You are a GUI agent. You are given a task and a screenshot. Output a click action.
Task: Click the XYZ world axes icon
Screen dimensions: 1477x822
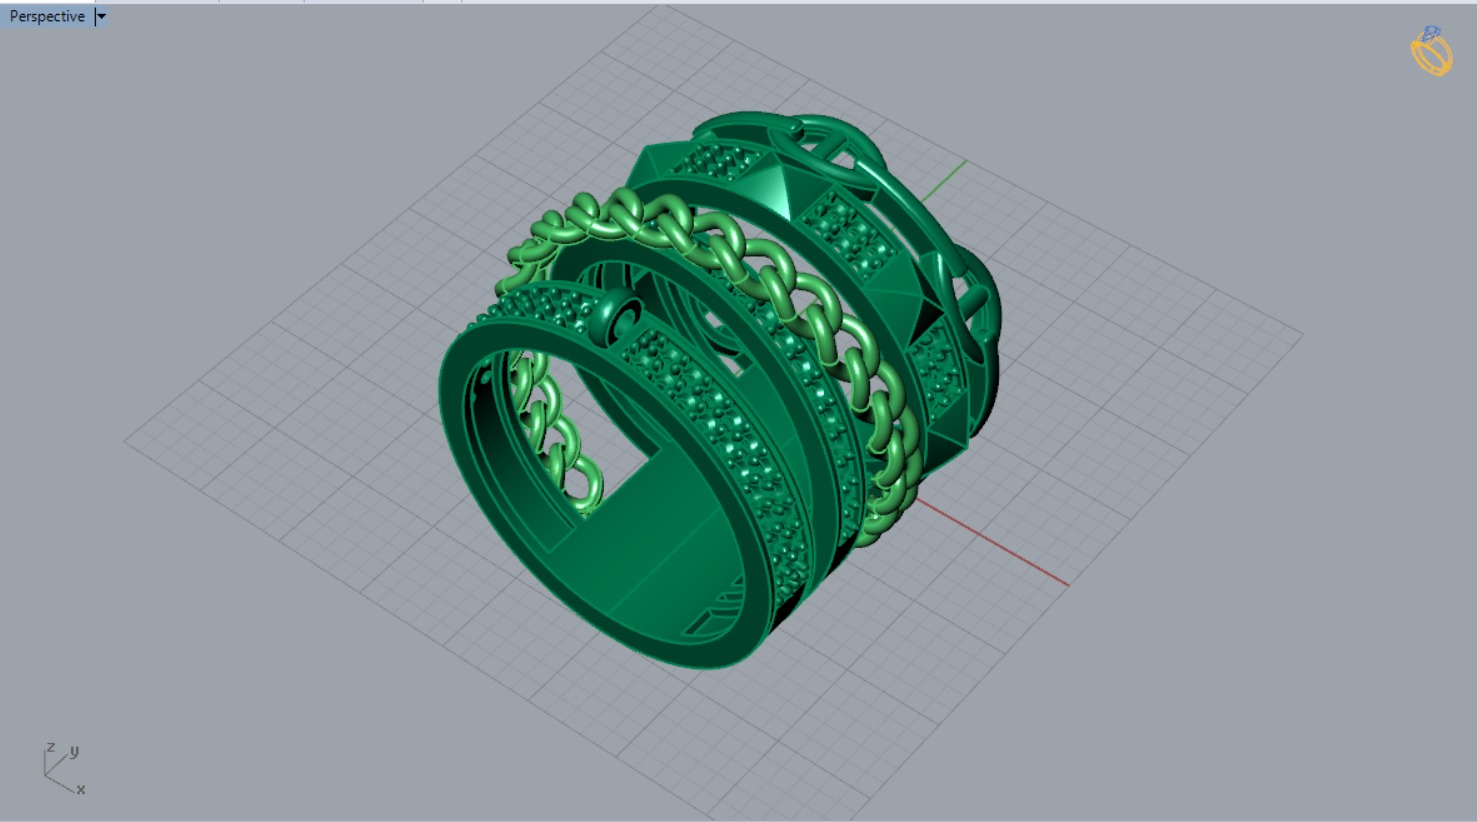(x=64, y=768)
